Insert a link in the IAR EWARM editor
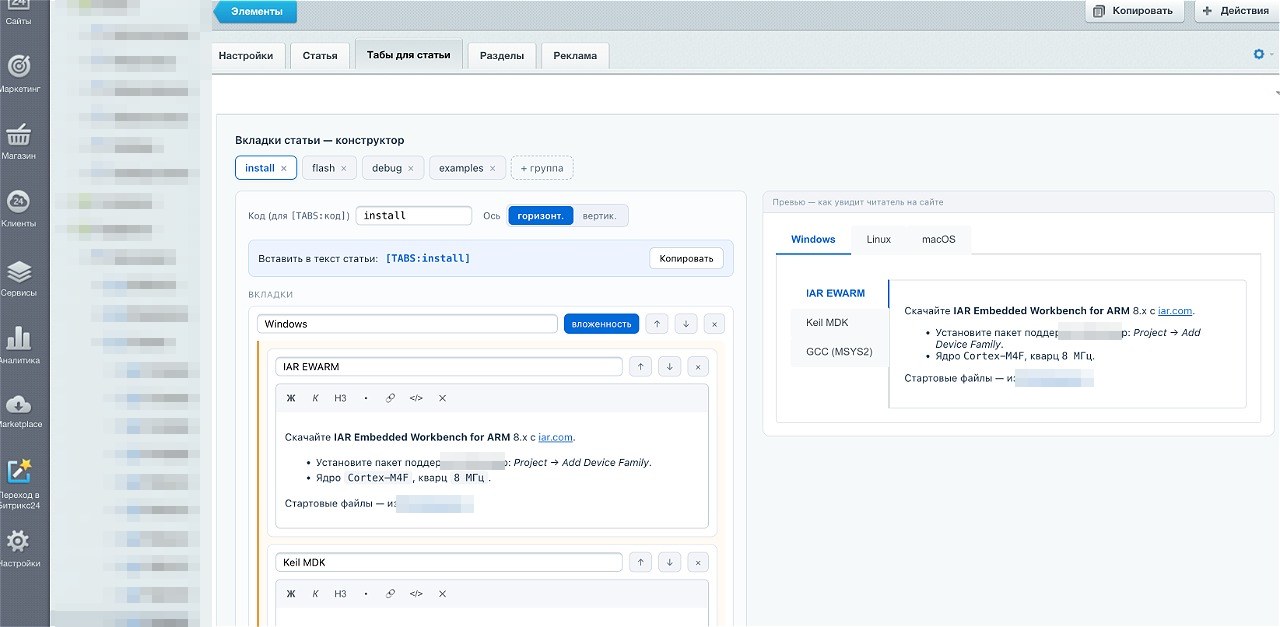The height and width of the screenshot is (627, 1280). tap(390, 398)
